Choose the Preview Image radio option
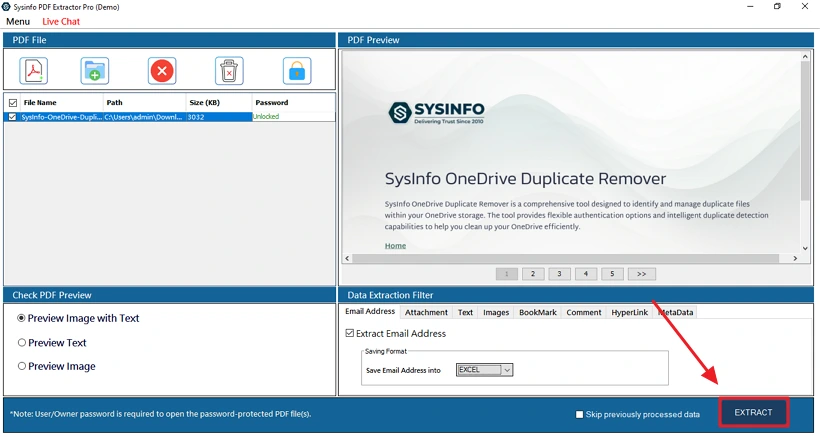Viewport: 820px width, 437px height. pyautogui.click(x=22, y=367)
